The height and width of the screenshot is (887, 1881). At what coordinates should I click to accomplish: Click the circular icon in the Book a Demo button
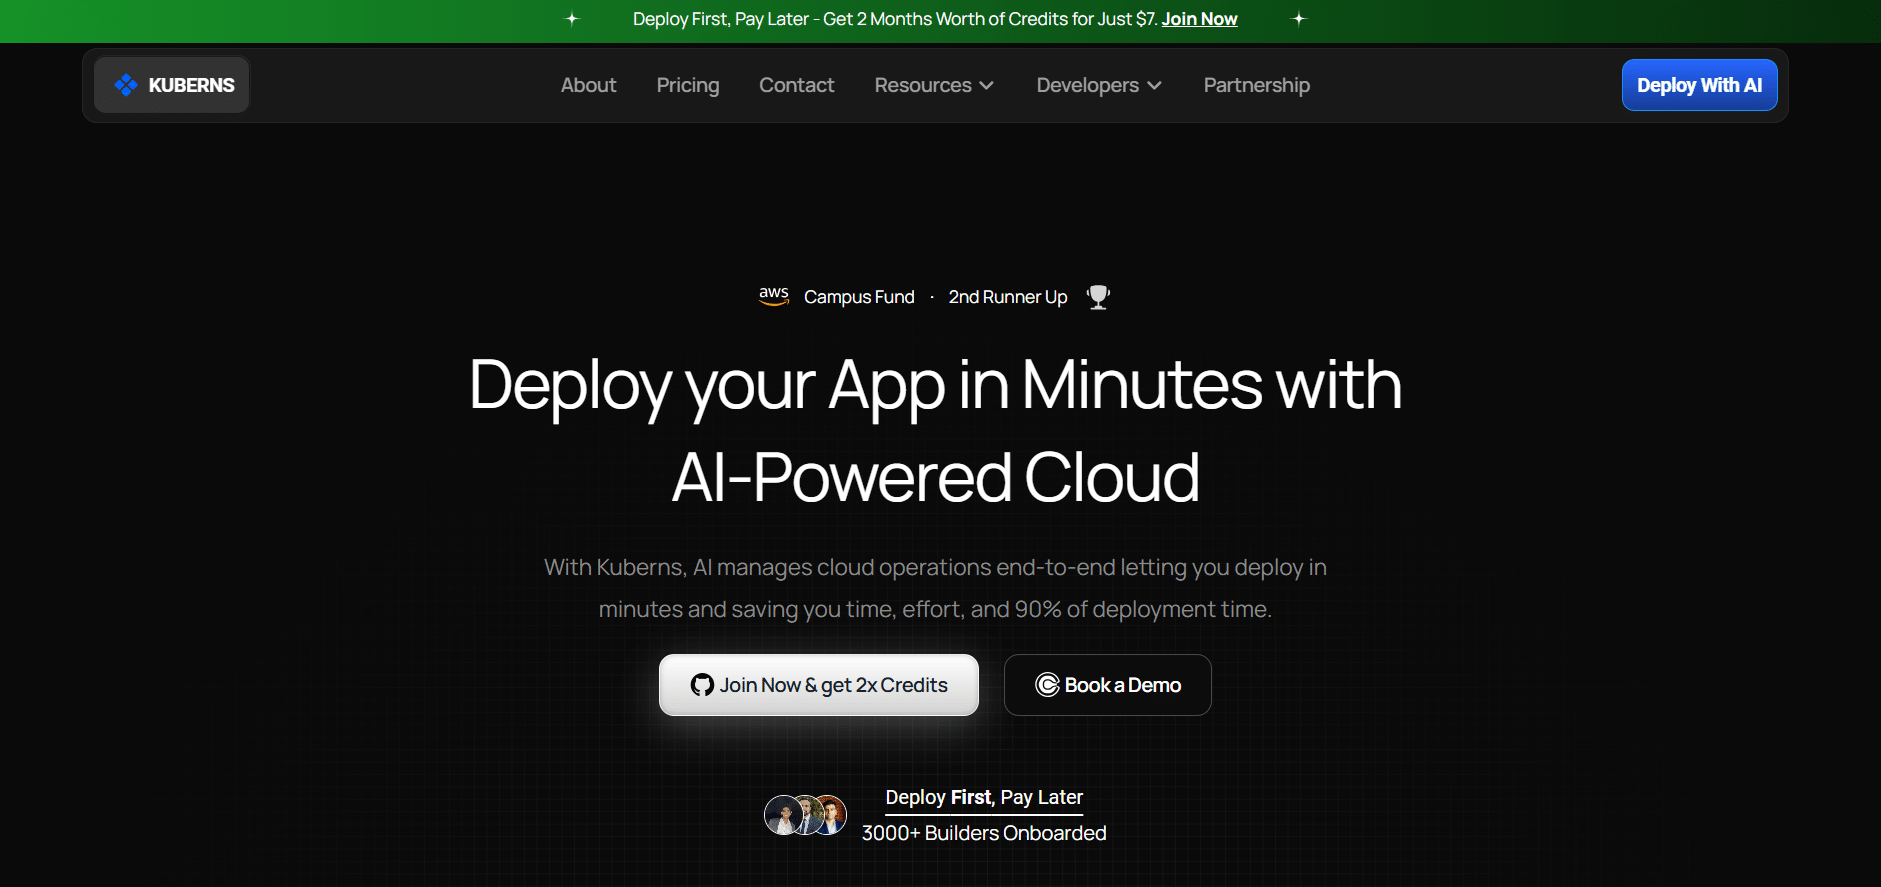pos(1047,685)
